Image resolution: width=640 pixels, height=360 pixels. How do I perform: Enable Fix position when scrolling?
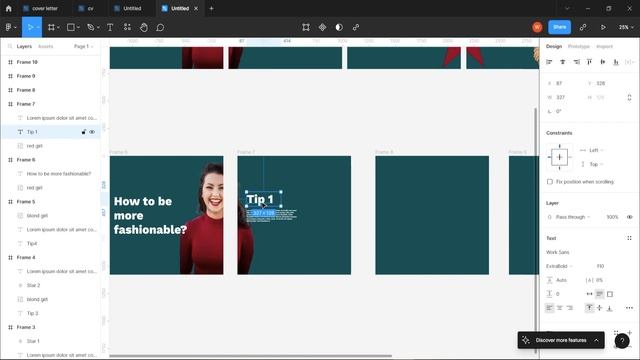click(x=550, y=182)
